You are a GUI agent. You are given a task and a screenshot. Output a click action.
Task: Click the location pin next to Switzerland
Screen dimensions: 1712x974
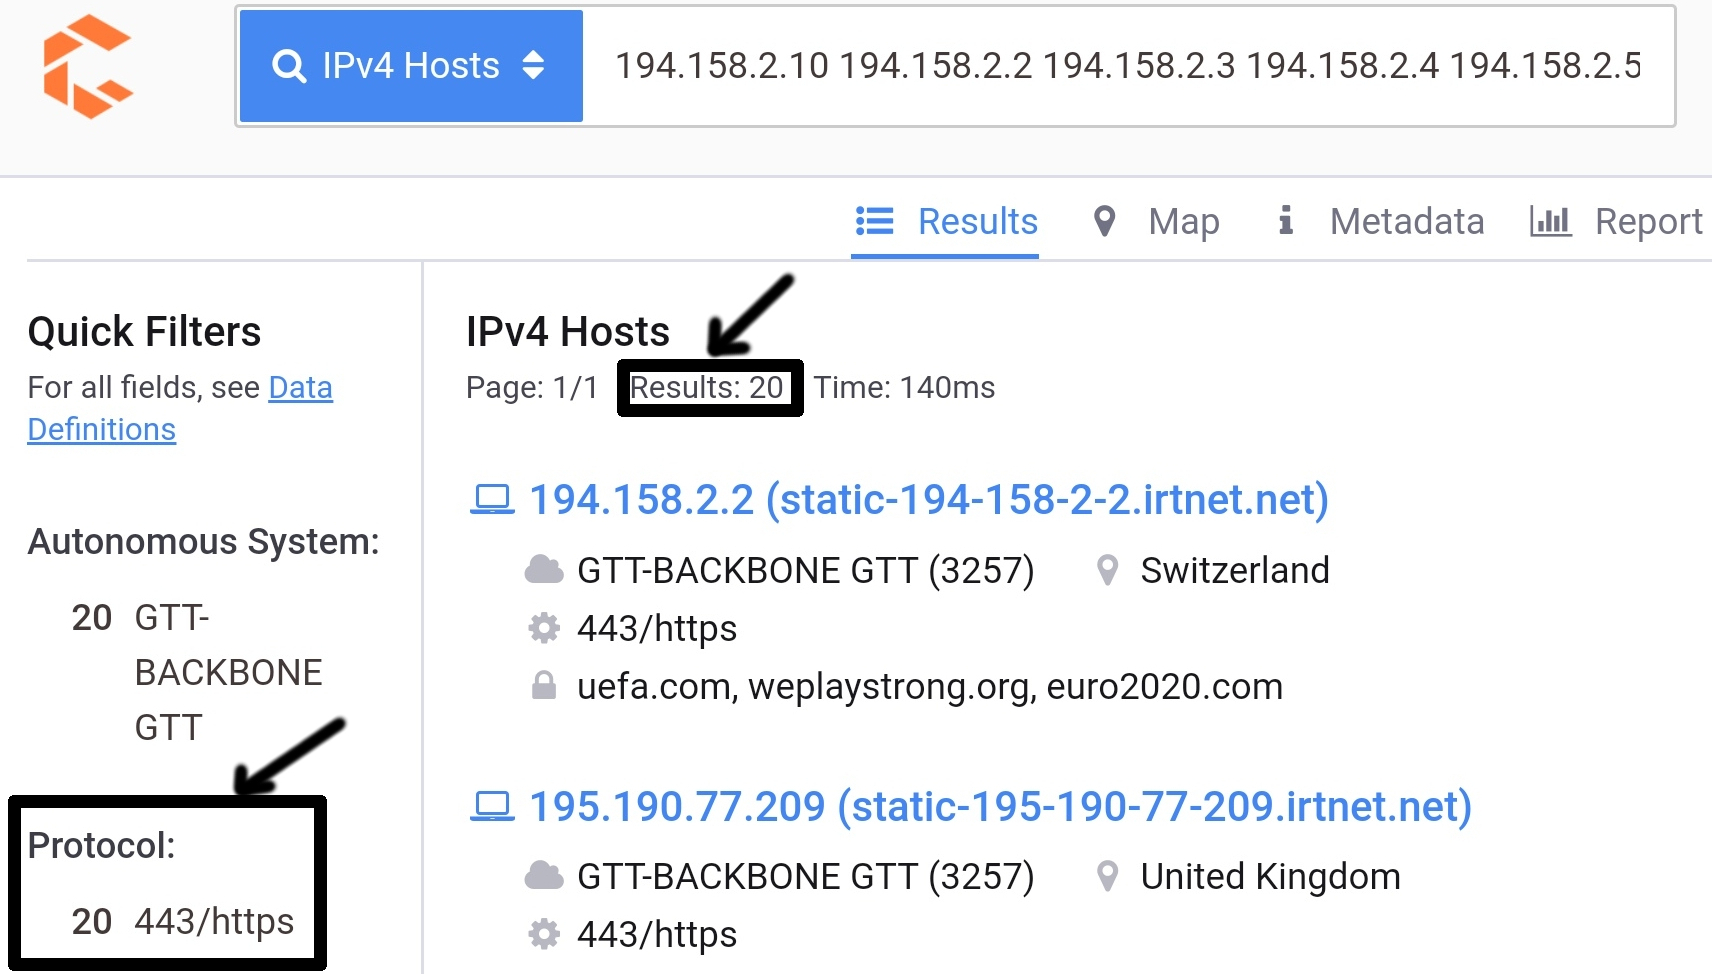tap(1107, 570)
